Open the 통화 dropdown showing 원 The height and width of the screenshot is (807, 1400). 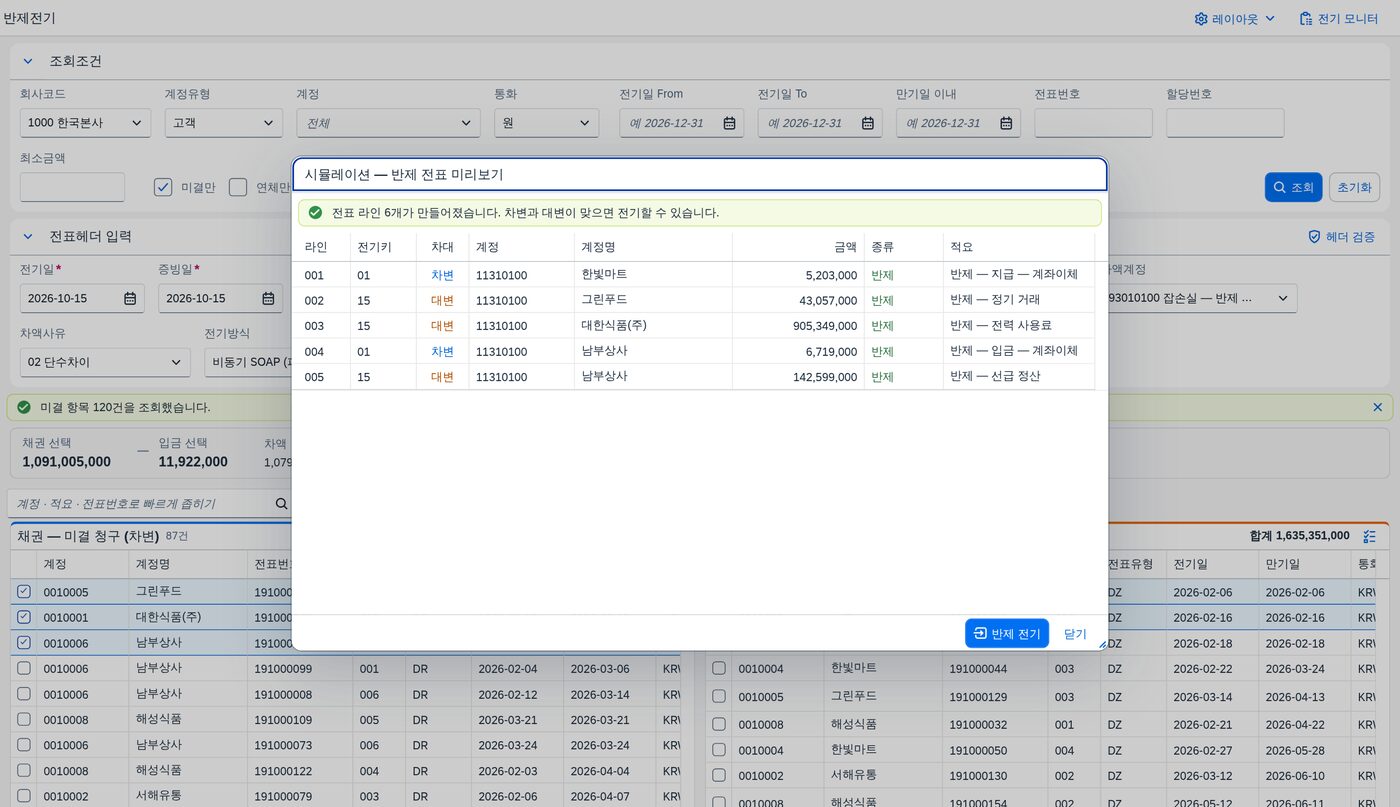pyautogui.click(x=546, y=123)
